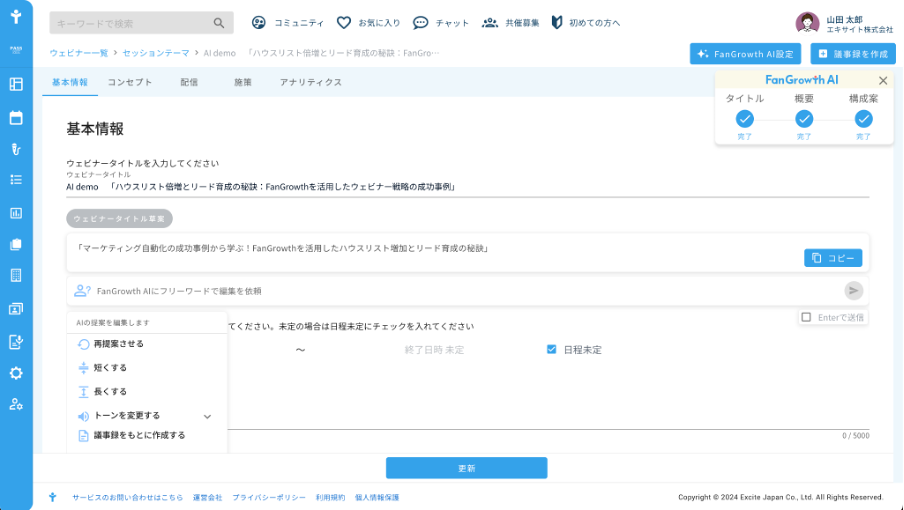This screenshot has width=904, height=510.
Task: Click the 議事録を作成 button
Action: [853, 54]
